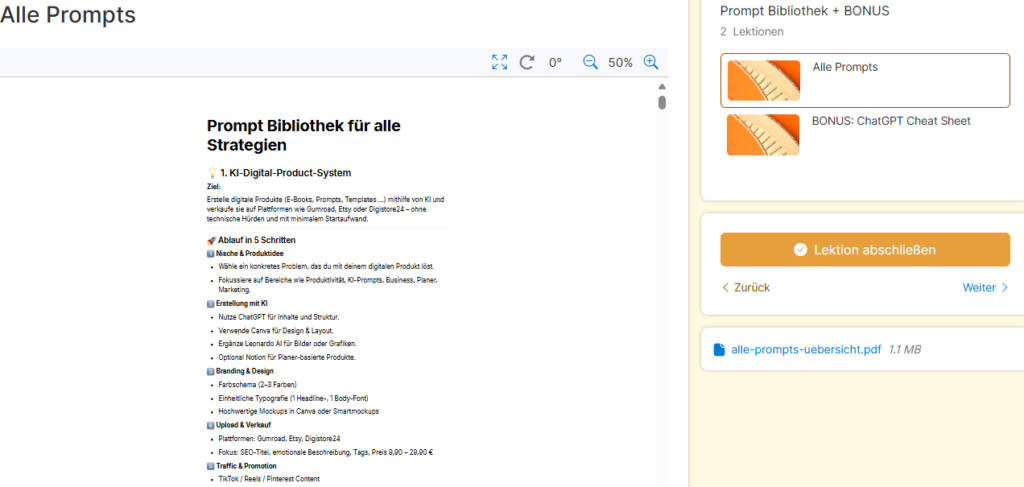Screen dimensions: 1024x487
Task: Click the checkmark icon on Lektion abschließen
Action: click(800, 249)
